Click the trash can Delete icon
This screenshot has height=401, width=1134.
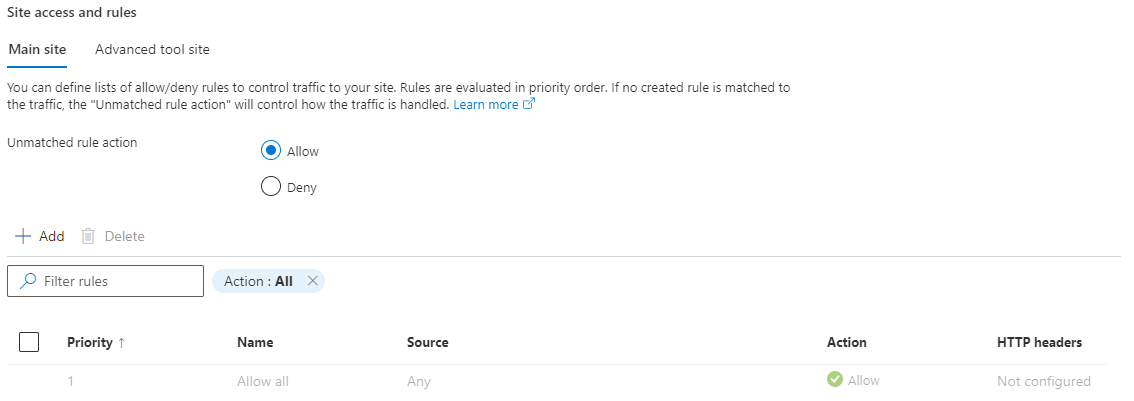coord(88,237)
